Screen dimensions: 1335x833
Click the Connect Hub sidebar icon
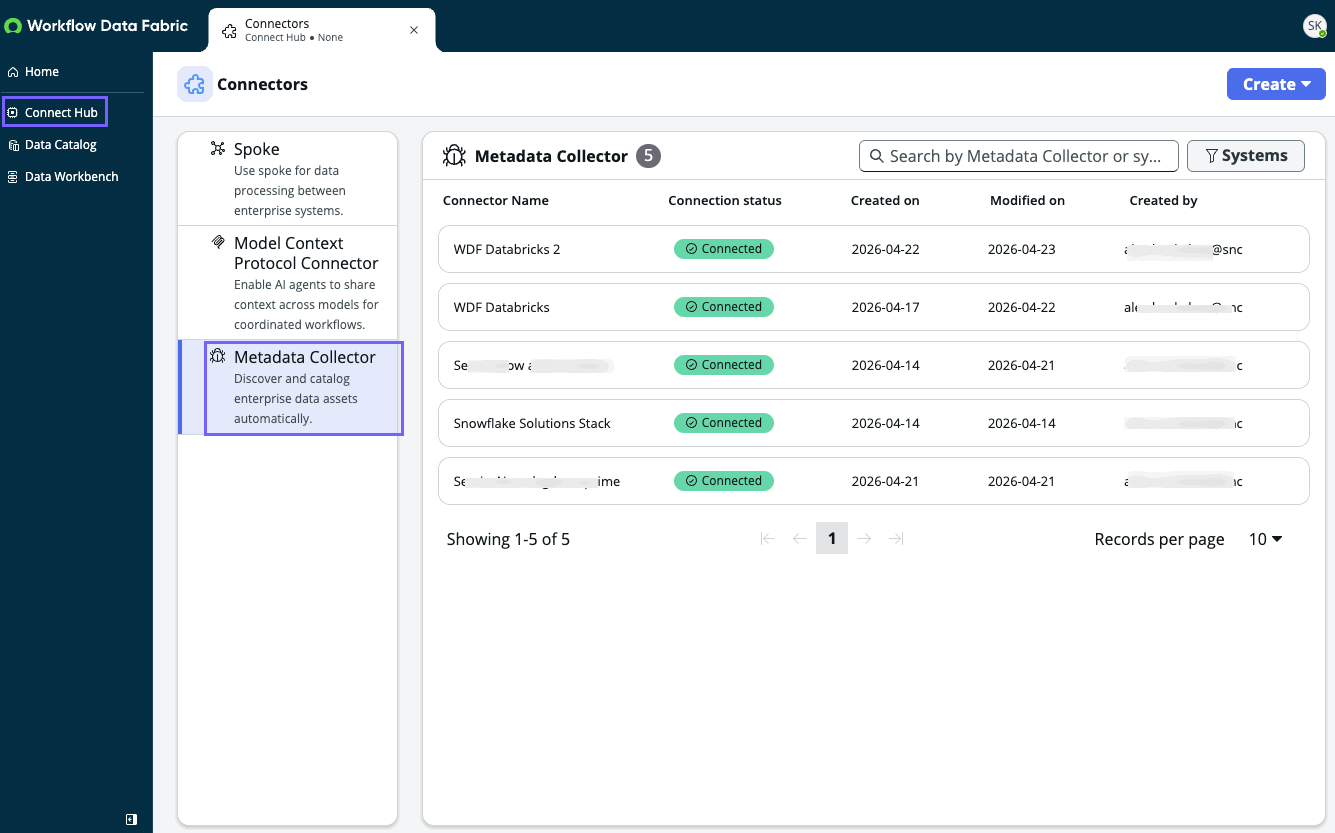click(13, 113)
